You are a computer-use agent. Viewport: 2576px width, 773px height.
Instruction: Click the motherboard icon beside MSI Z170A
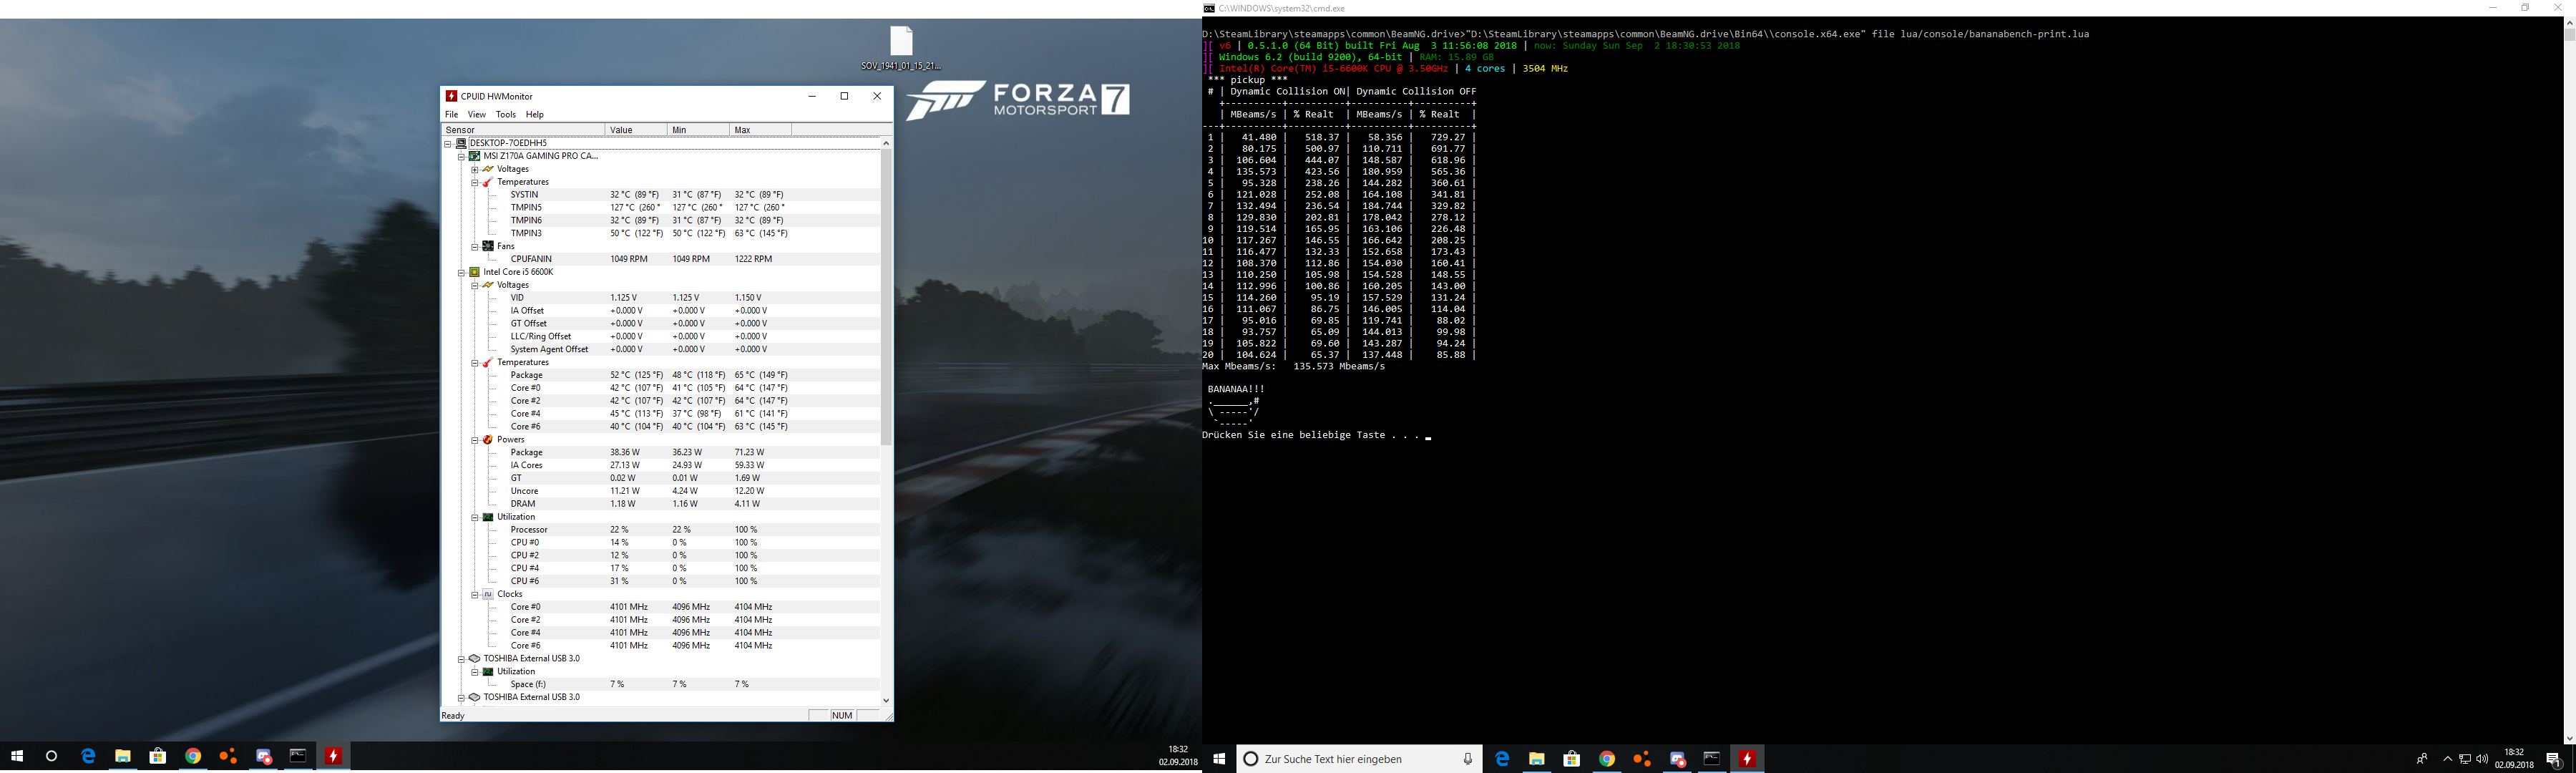[474, 156]
